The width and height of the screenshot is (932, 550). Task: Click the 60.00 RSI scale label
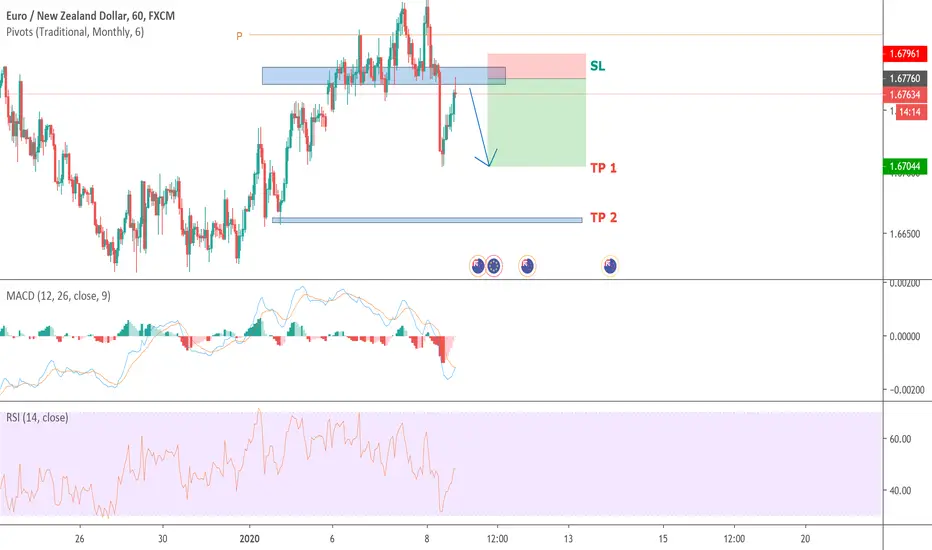coord(900,439)
